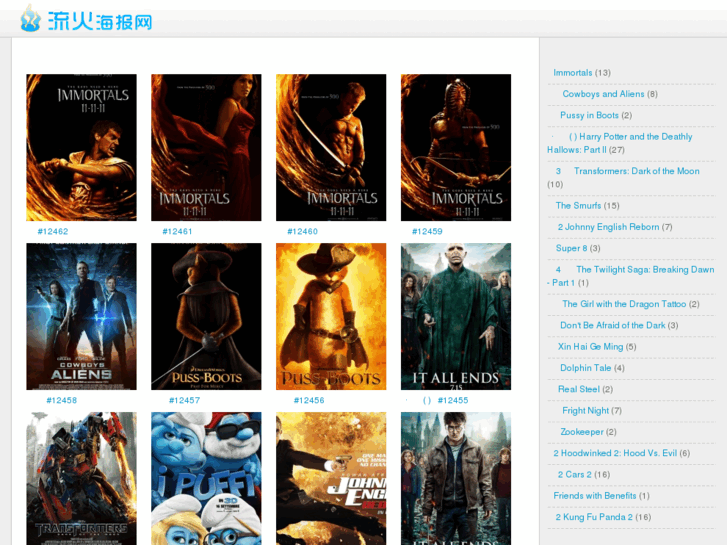
Task: Open Johnny English poster thumbnail
Action: tap(331, 479)
